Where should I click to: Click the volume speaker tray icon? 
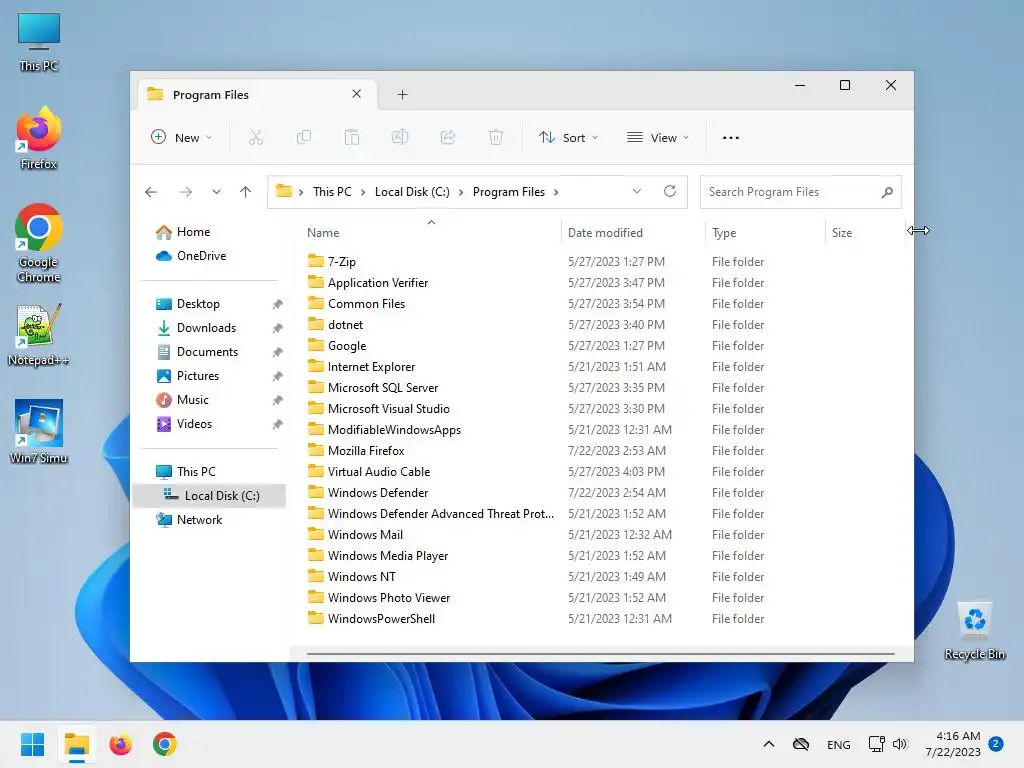pos(900,744)
